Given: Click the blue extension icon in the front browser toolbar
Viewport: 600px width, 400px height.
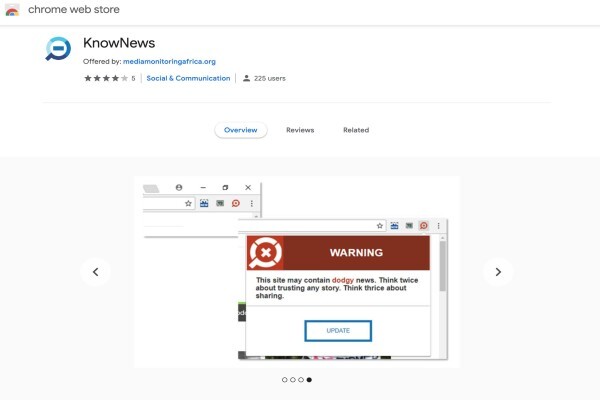Looking at the screenshot, I should tap(395, 226).
